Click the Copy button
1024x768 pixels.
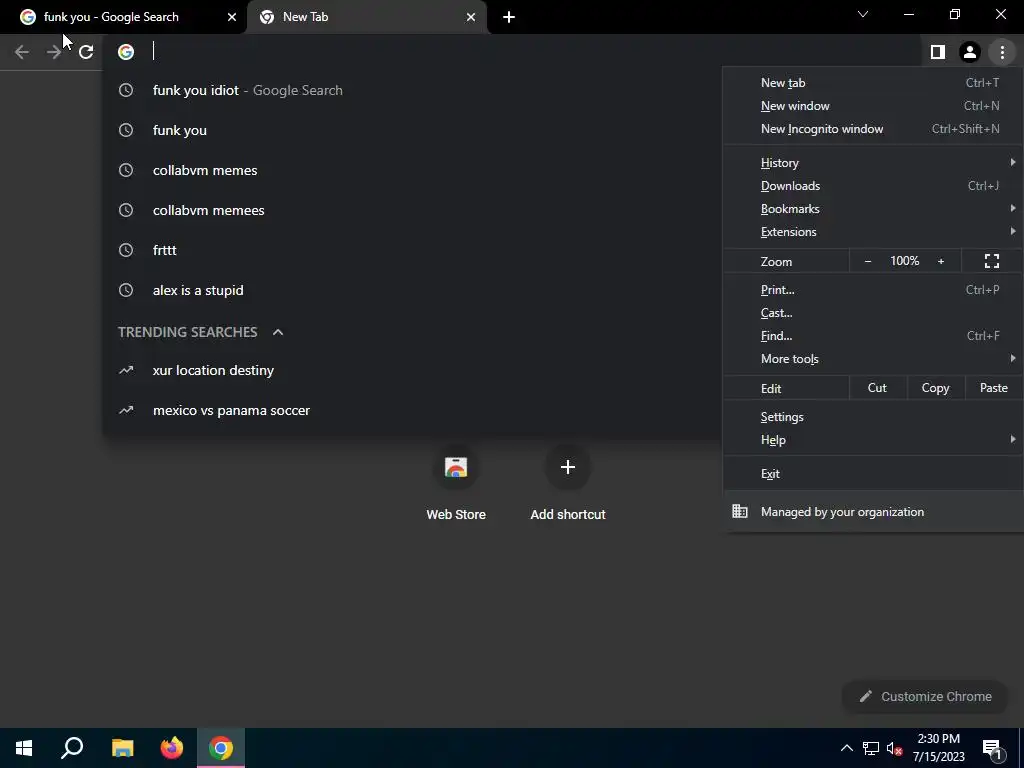click(935, 388)
